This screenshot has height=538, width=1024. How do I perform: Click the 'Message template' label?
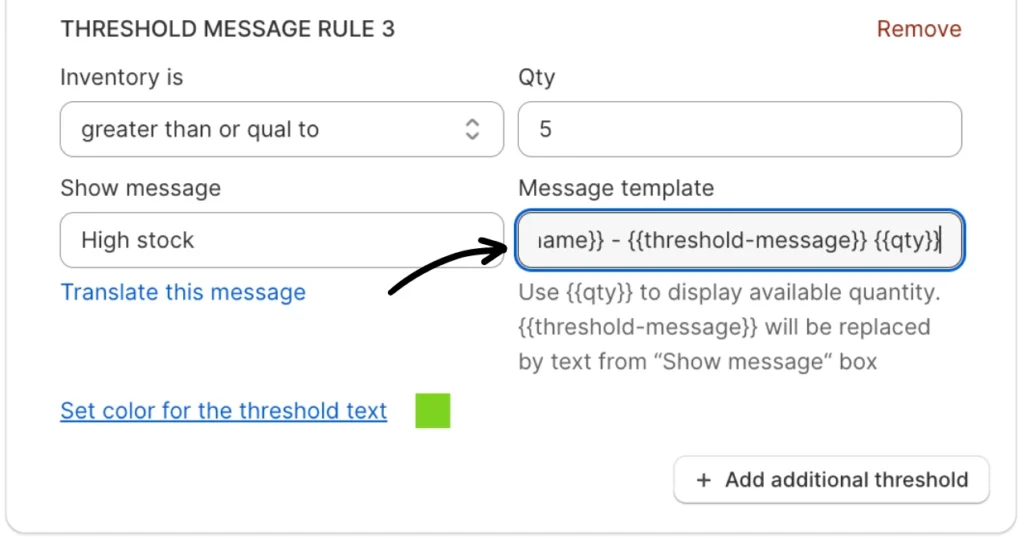coord(616,188)
